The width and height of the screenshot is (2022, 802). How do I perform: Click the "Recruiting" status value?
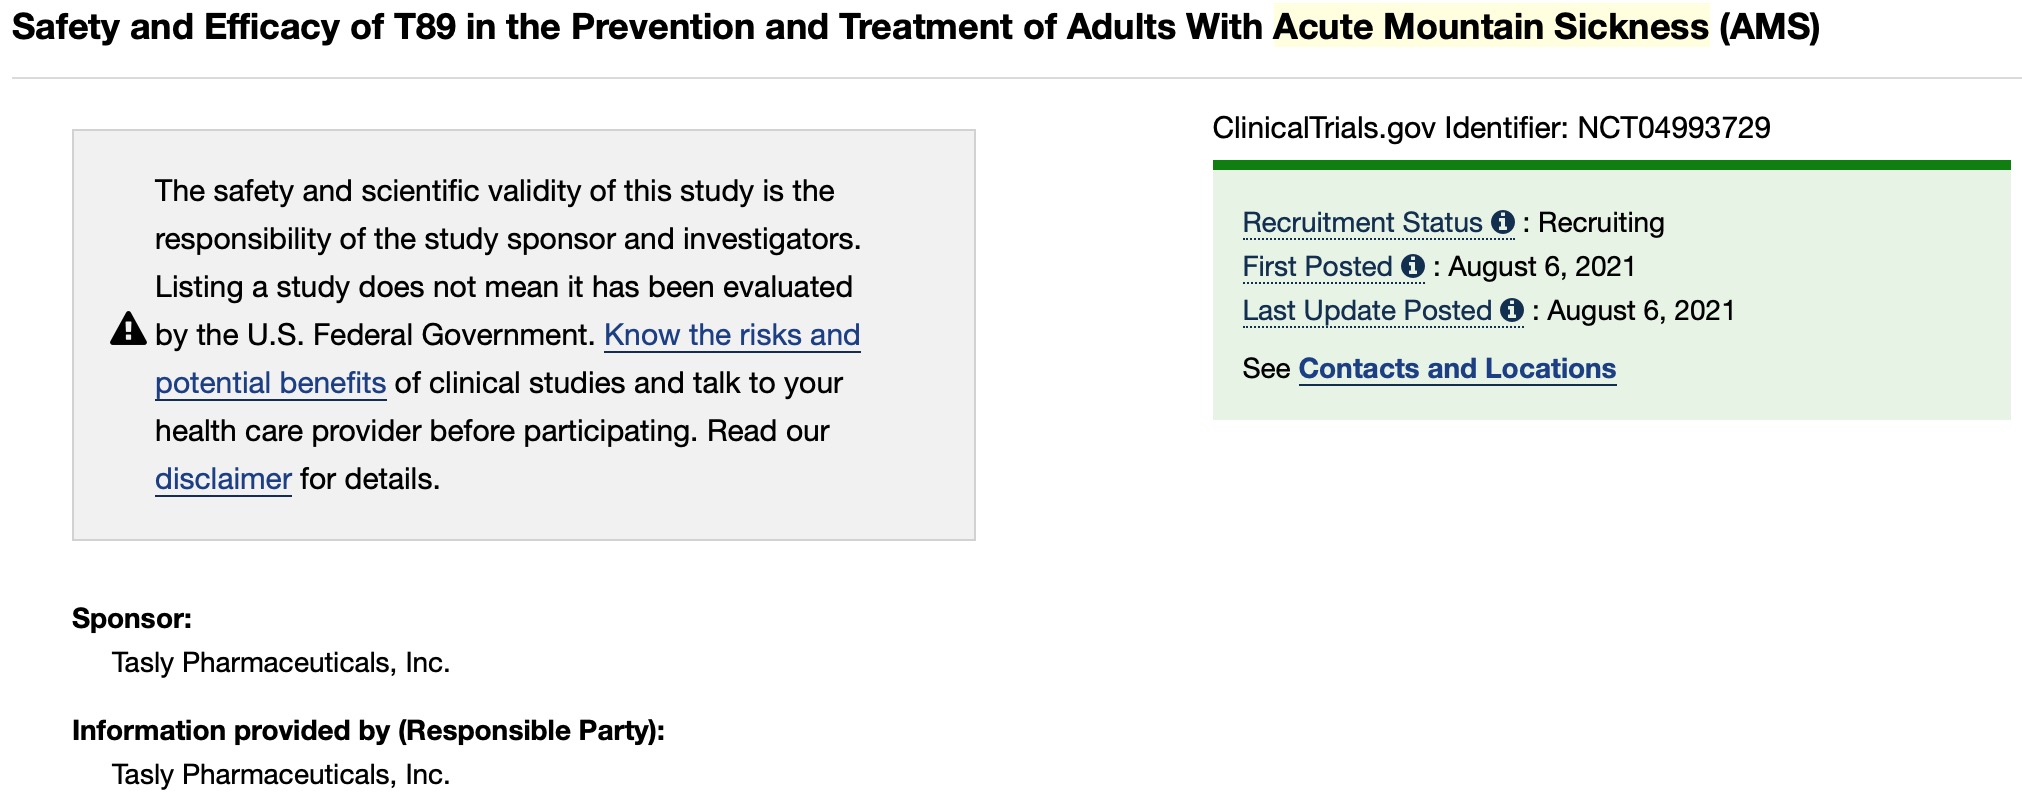1601,223
